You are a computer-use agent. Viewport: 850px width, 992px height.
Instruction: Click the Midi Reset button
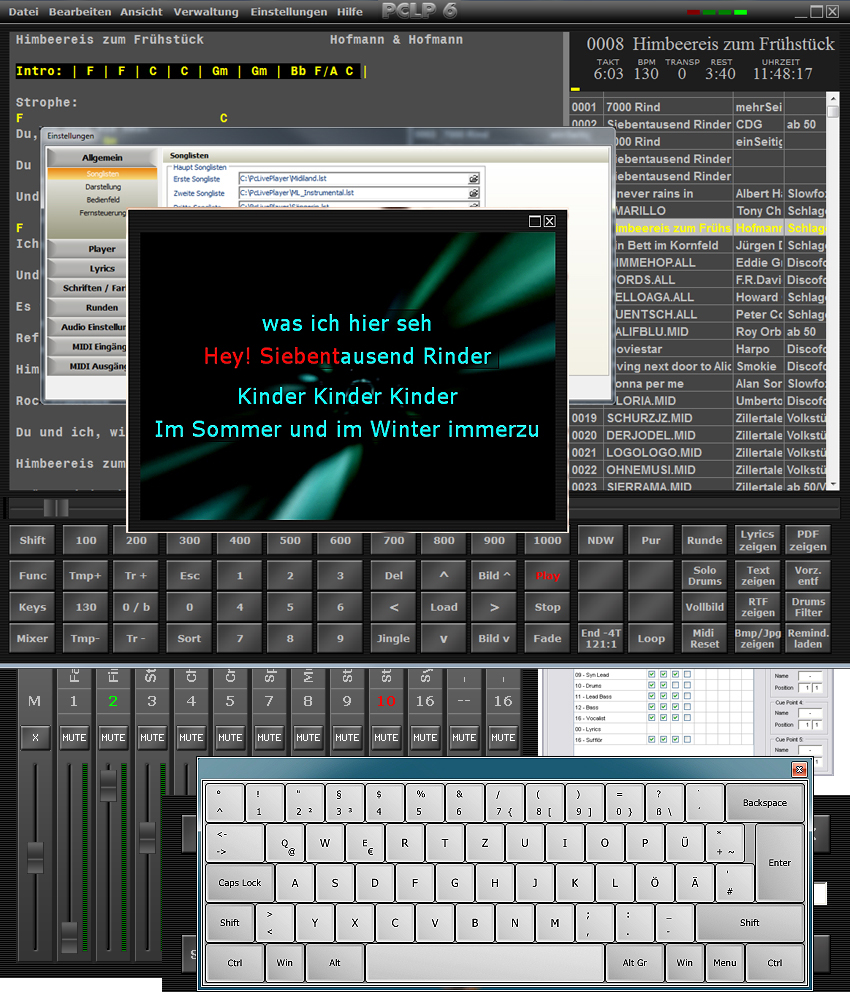[705, 638]
